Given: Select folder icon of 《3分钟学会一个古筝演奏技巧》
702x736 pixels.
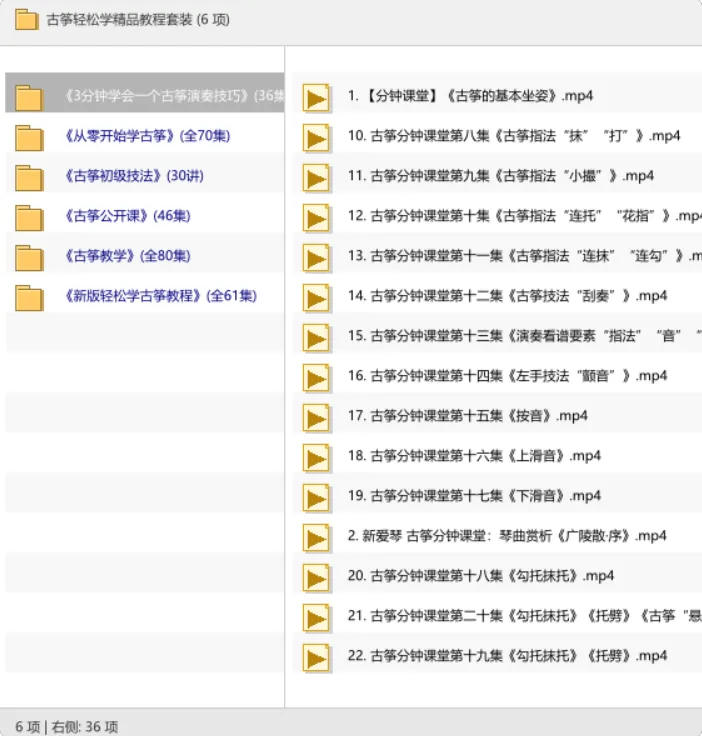Looking at the screenshot, I should [29, 98].
